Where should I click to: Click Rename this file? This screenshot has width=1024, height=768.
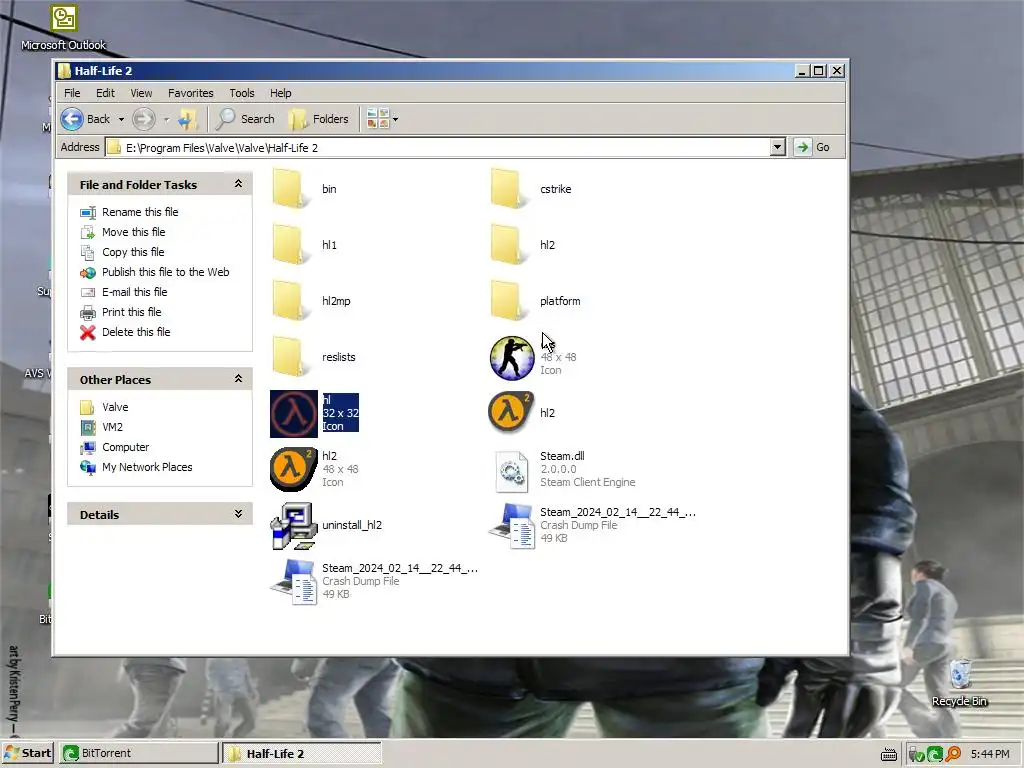pyautogui.click(x=140, y=212)
